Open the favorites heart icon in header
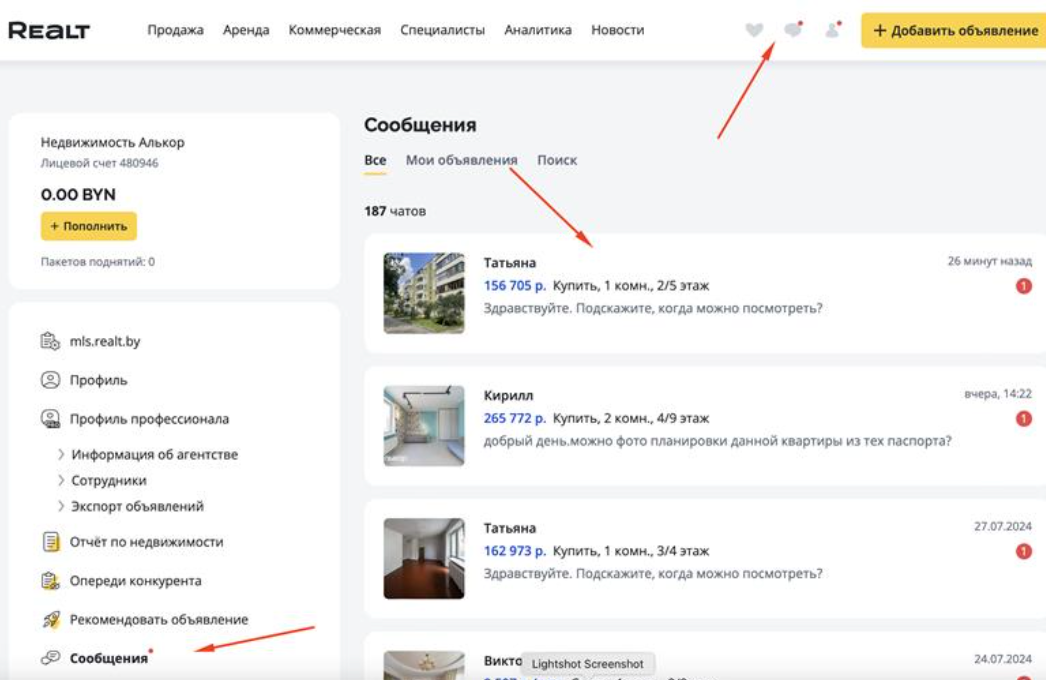 (x=754, y=30)
